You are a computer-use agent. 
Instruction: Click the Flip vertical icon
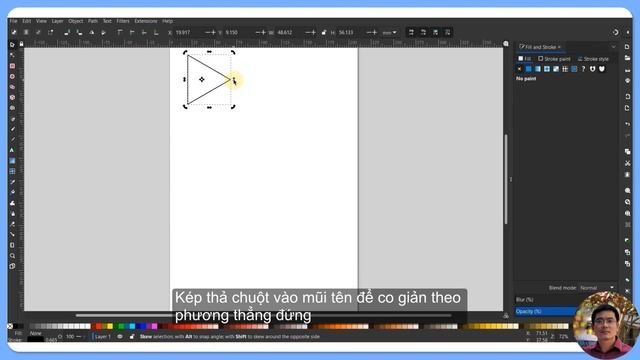tap(104, 32)
